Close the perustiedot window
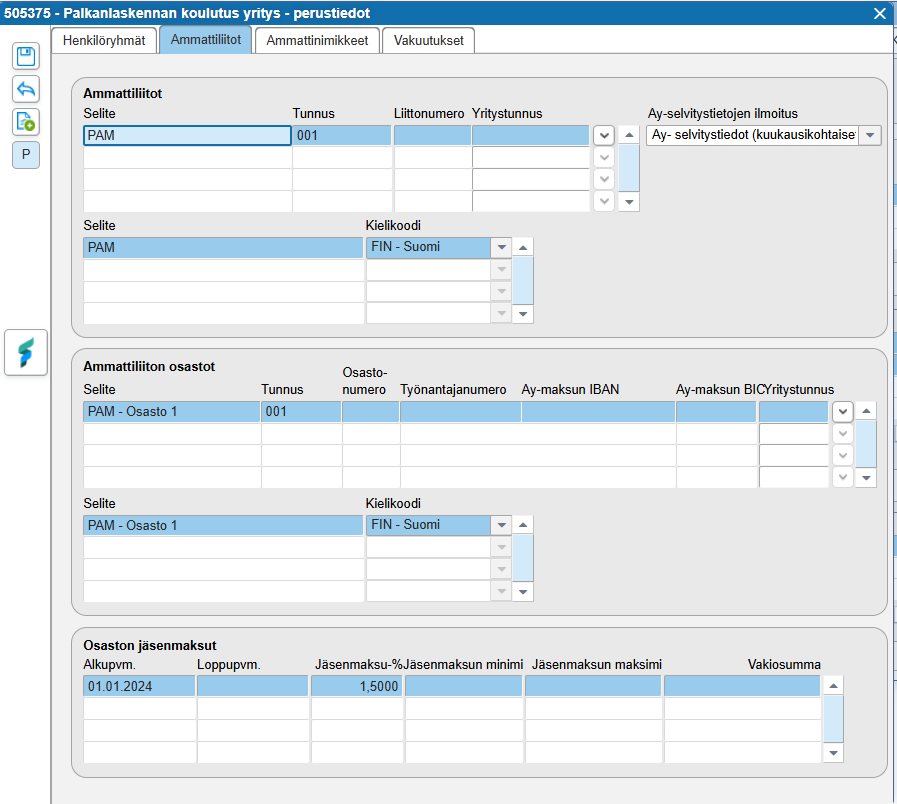 pyautogui.click(x=880, y=13)
